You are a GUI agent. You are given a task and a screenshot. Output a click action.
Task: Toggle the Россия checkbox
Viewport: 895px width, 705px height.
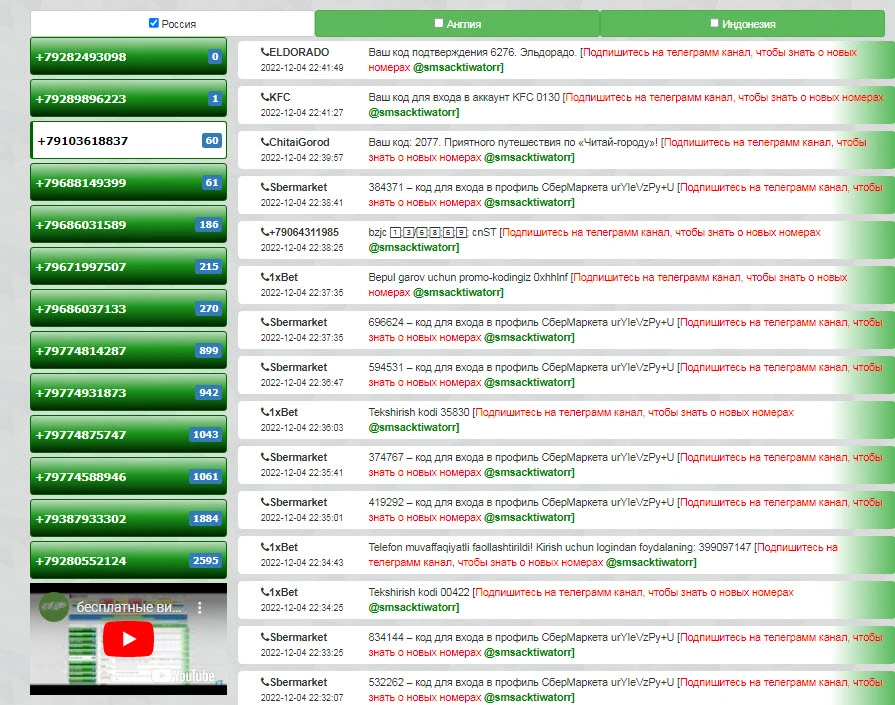tap(154, 23)
